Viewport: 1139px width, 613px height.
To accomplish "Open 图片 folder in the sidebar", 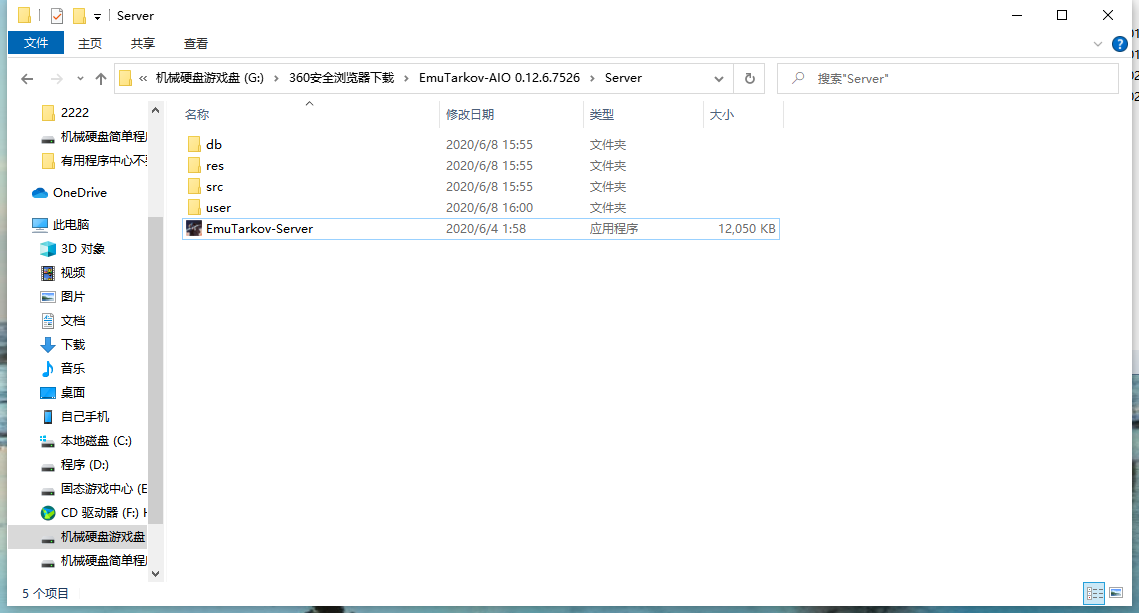I will point(73,296).
